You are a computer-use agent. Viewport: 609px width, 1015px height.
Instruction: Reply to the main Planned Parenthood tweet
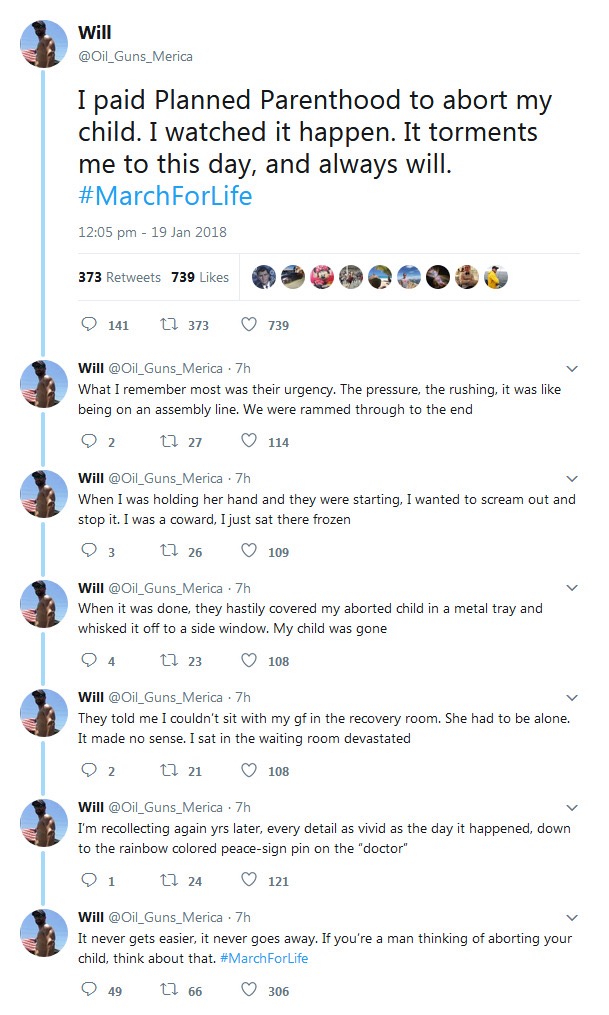[x=89, y=325]
